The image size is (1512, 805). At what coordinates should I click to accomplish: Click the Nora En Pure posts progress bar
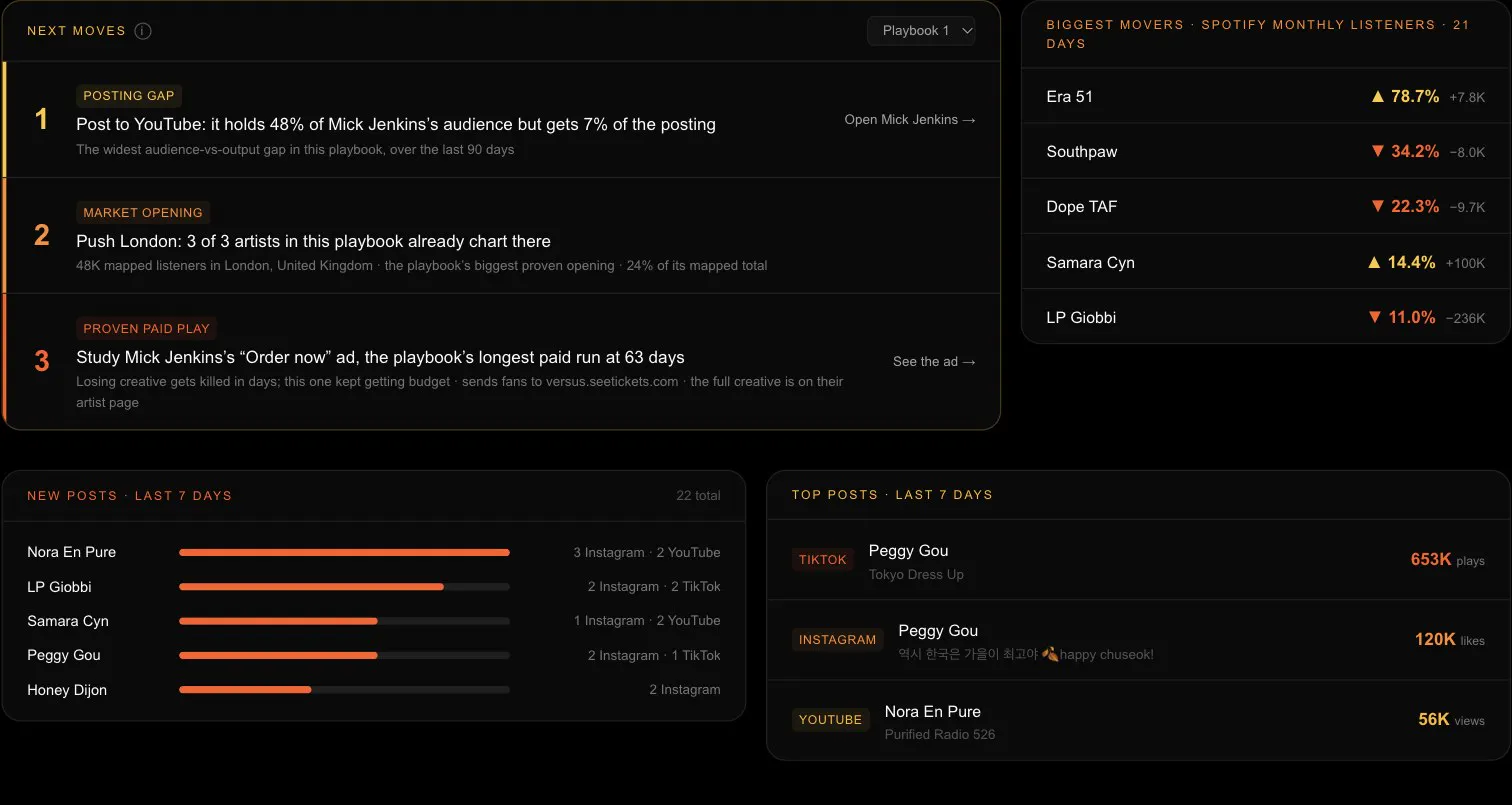pyautogui.click(x=344, y=552)
